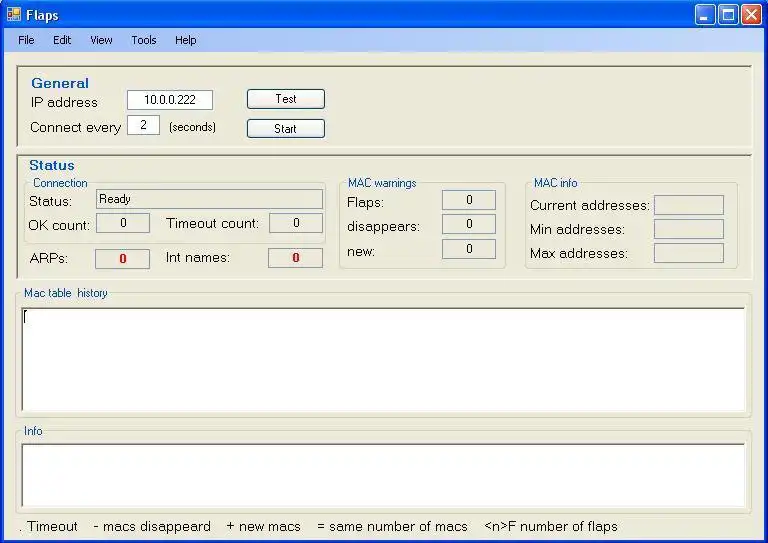Screen dimensions: 768x543
Task: Click the 'Connection' group label
Action: pyautogui.click(x=60, y=183)
